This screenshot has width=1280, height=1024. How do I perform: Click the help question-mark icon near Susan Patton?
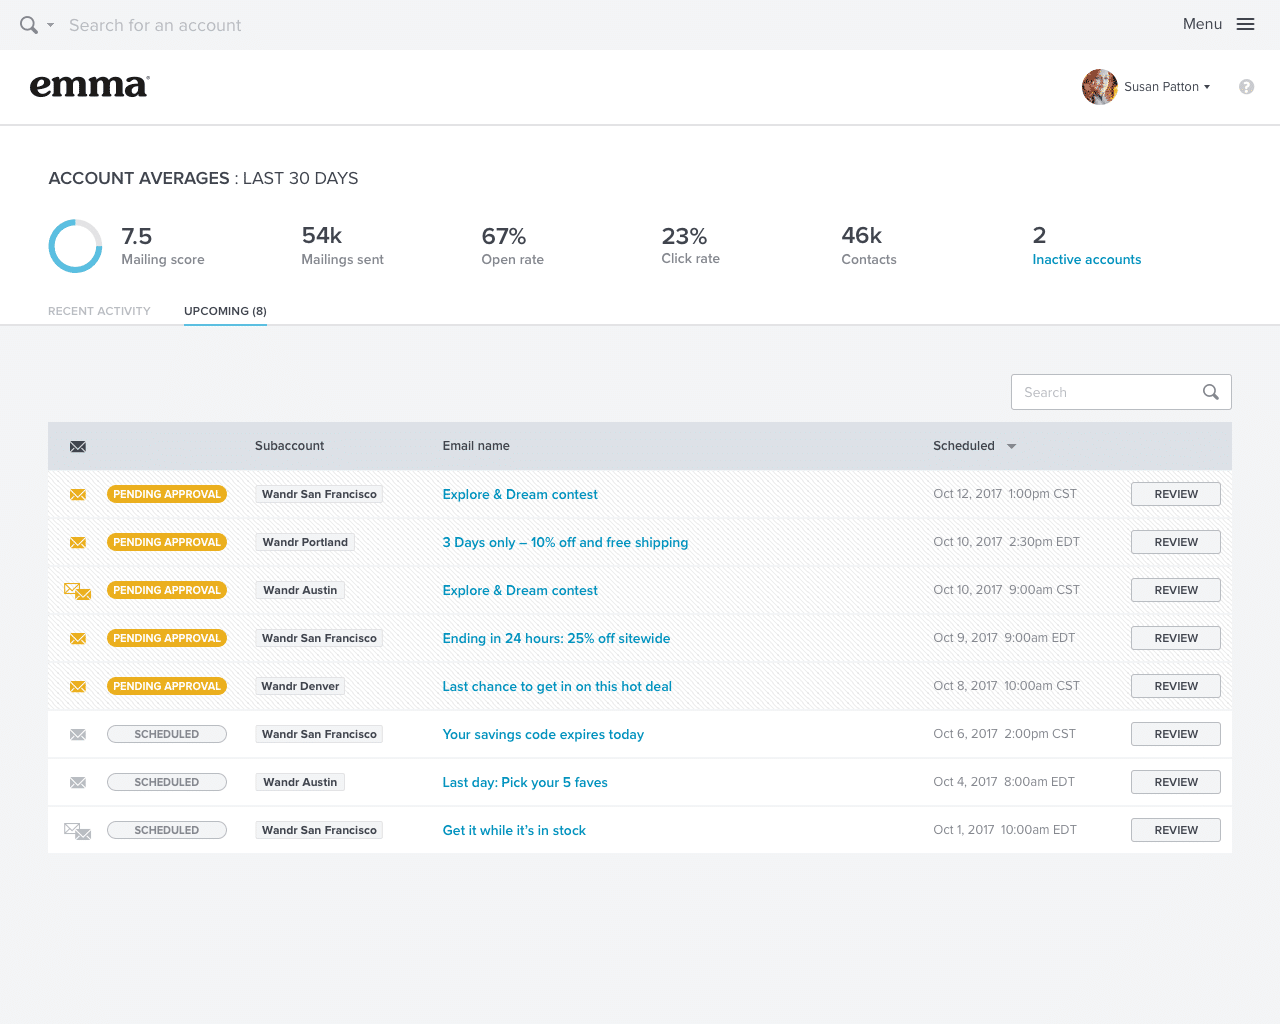1246,87
